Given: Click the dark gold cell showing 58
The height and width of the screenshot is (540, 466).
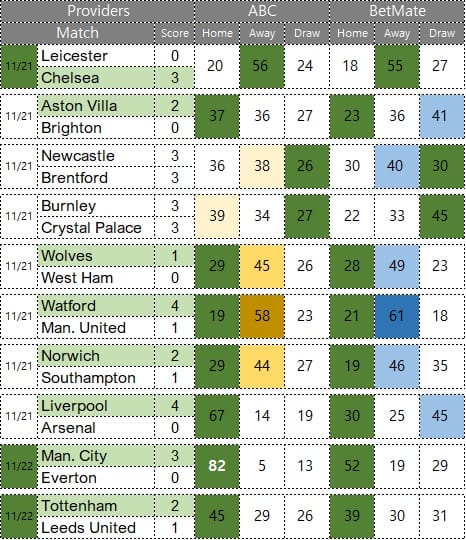Looking at the screenshot, I should 262,316.
